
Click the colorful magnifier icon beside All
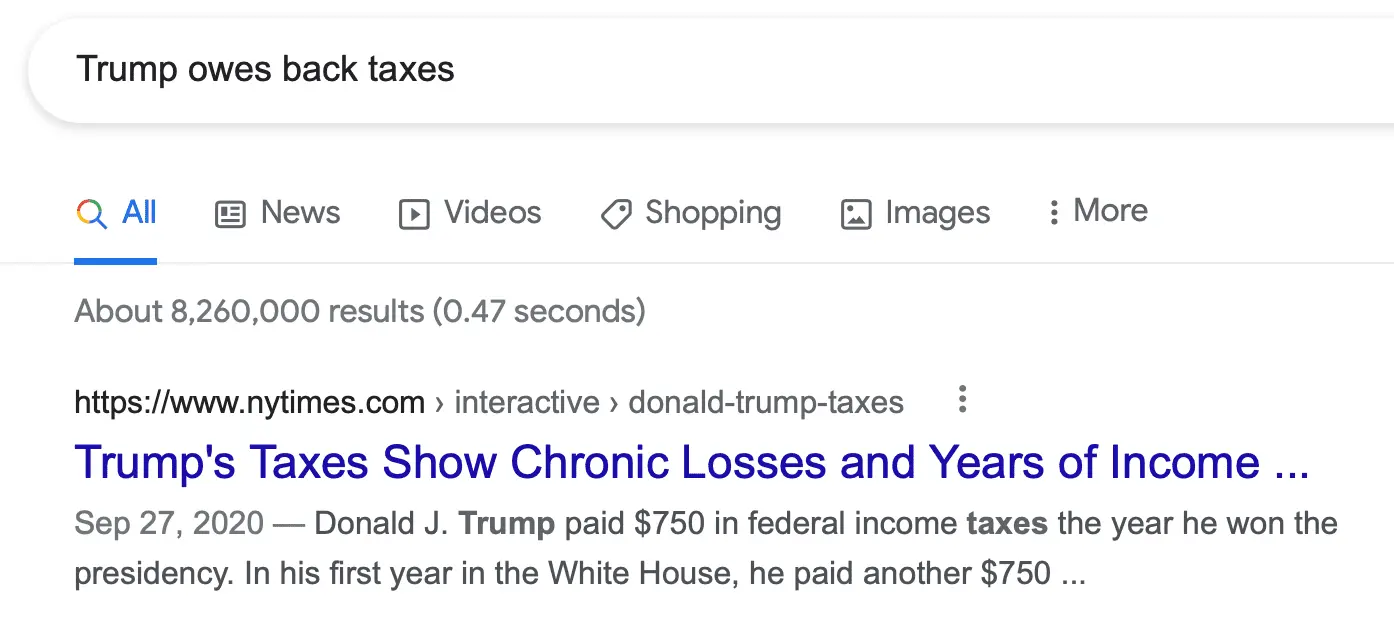[x=91, y=213]
